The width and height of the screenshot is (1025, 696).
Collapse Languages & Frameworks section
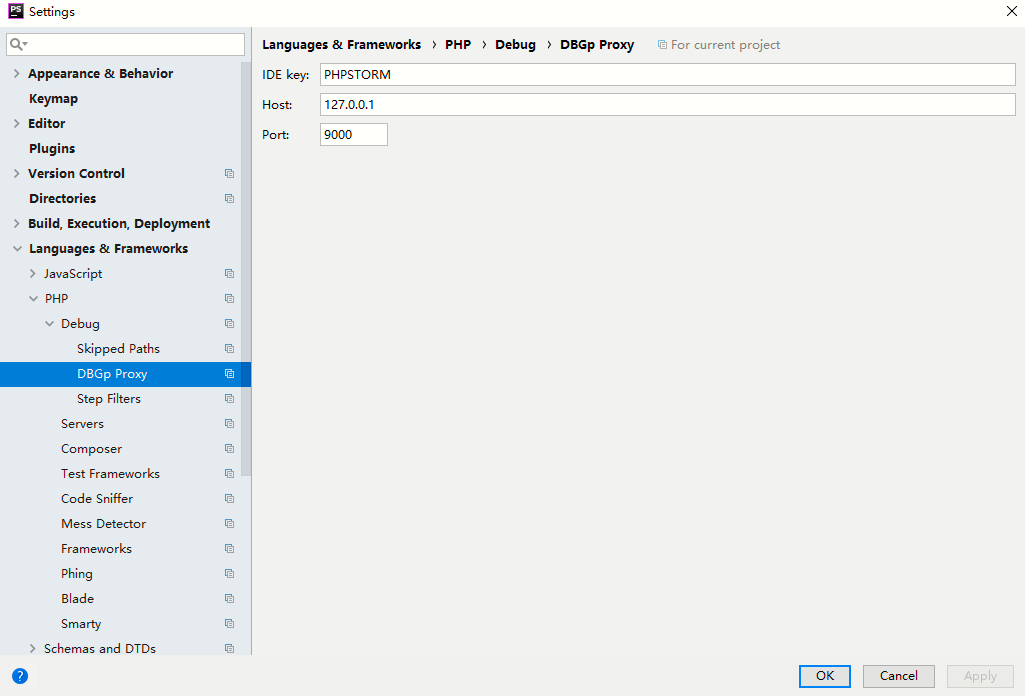click(17, 249)
